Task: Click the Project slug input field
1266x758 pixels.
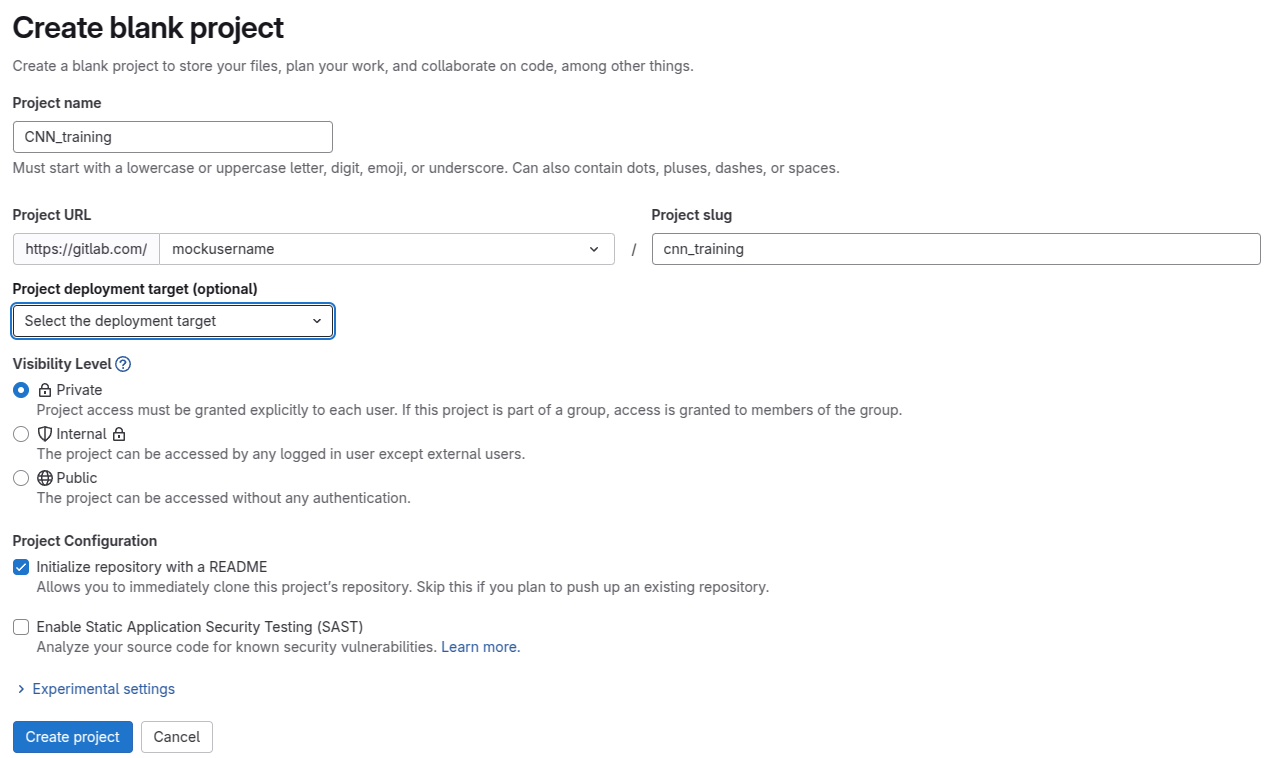Action: point(955,249)
